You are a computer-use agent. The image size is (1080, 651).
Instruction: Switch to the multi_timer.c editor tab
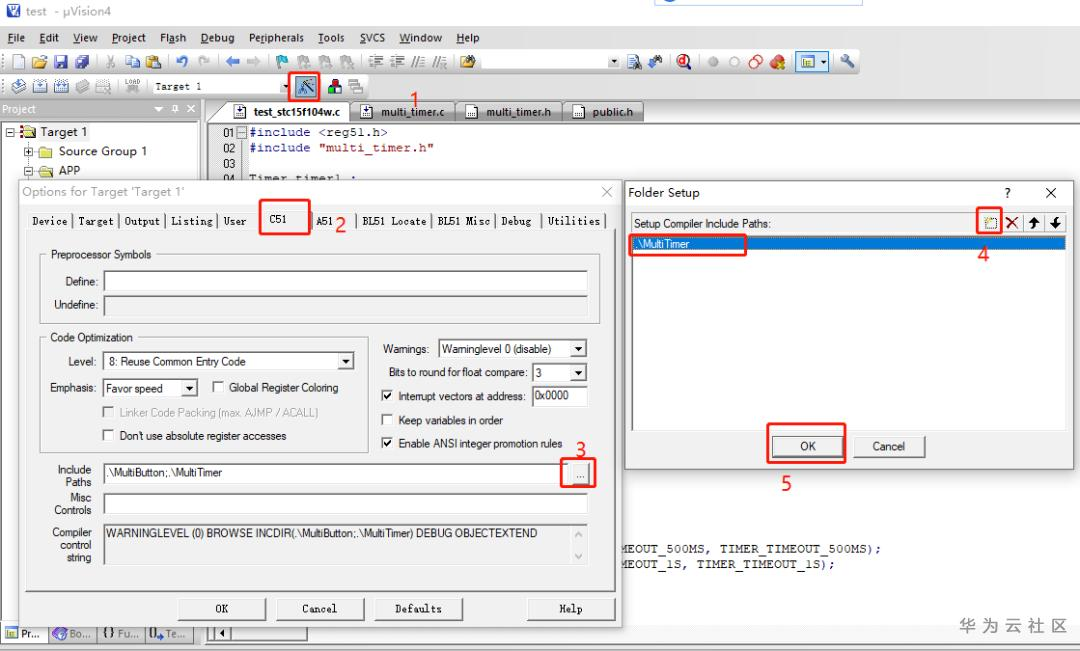[x=404, y=112]
